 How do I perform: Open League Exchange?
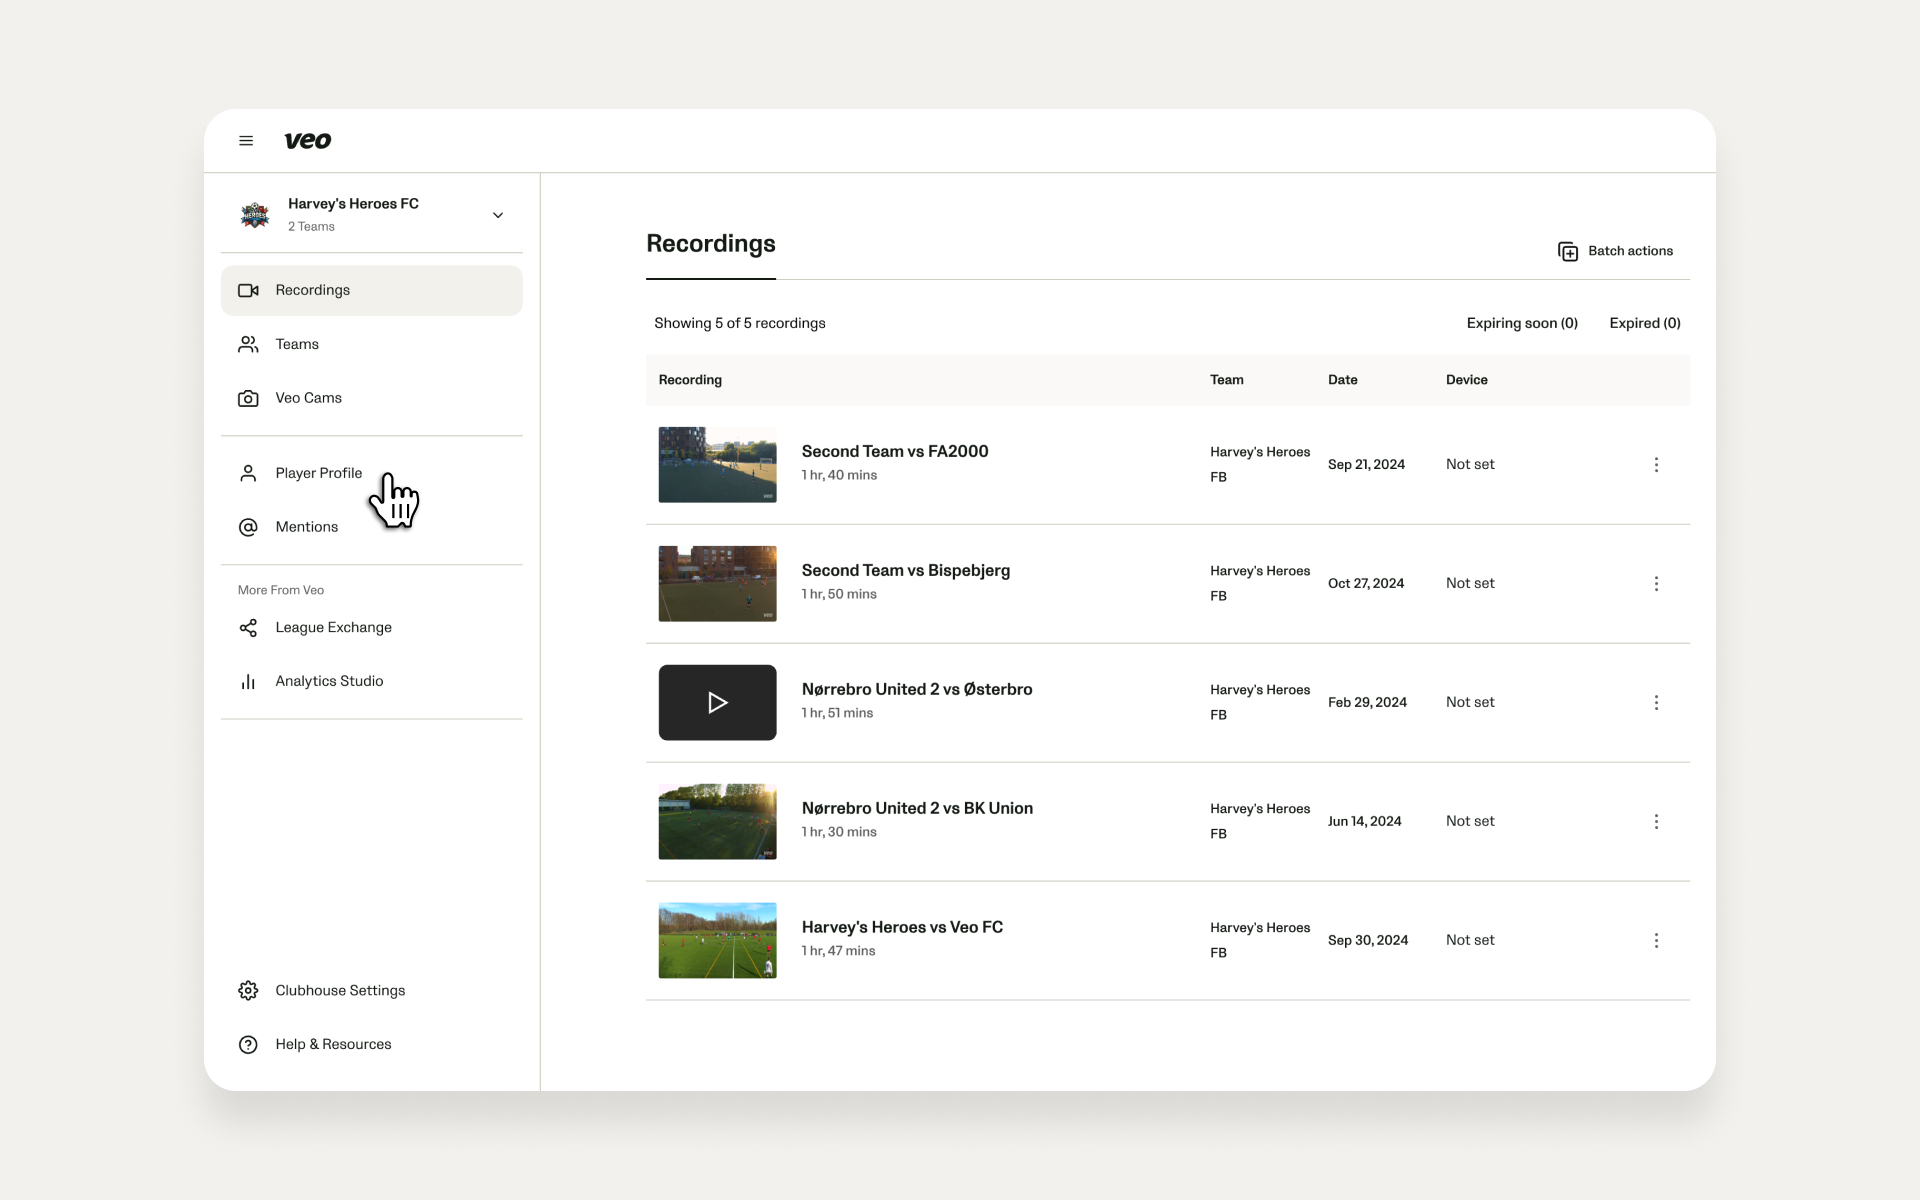pos(314,627)
